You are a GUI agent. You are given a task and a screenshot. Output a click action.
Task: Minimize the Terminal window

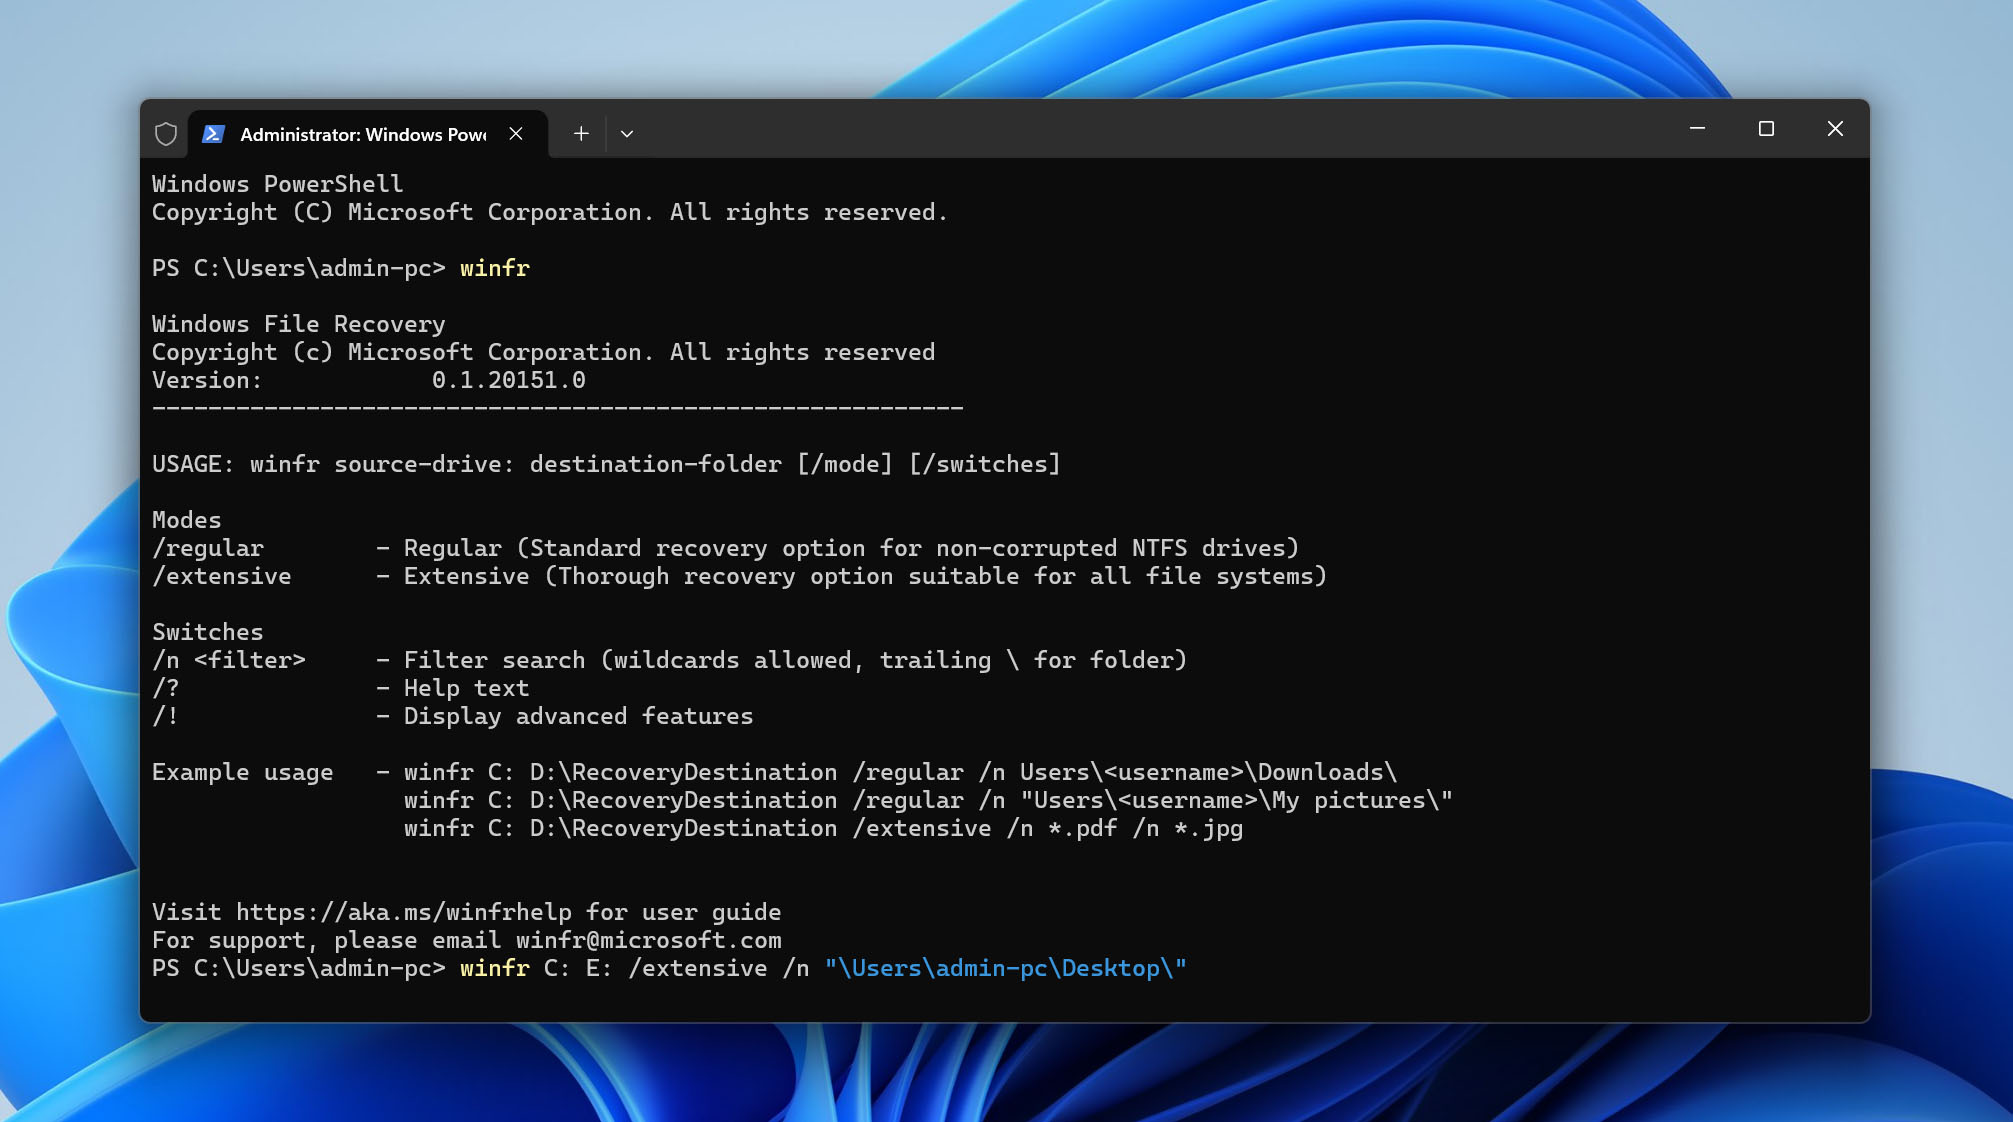tap(1697, 129)
